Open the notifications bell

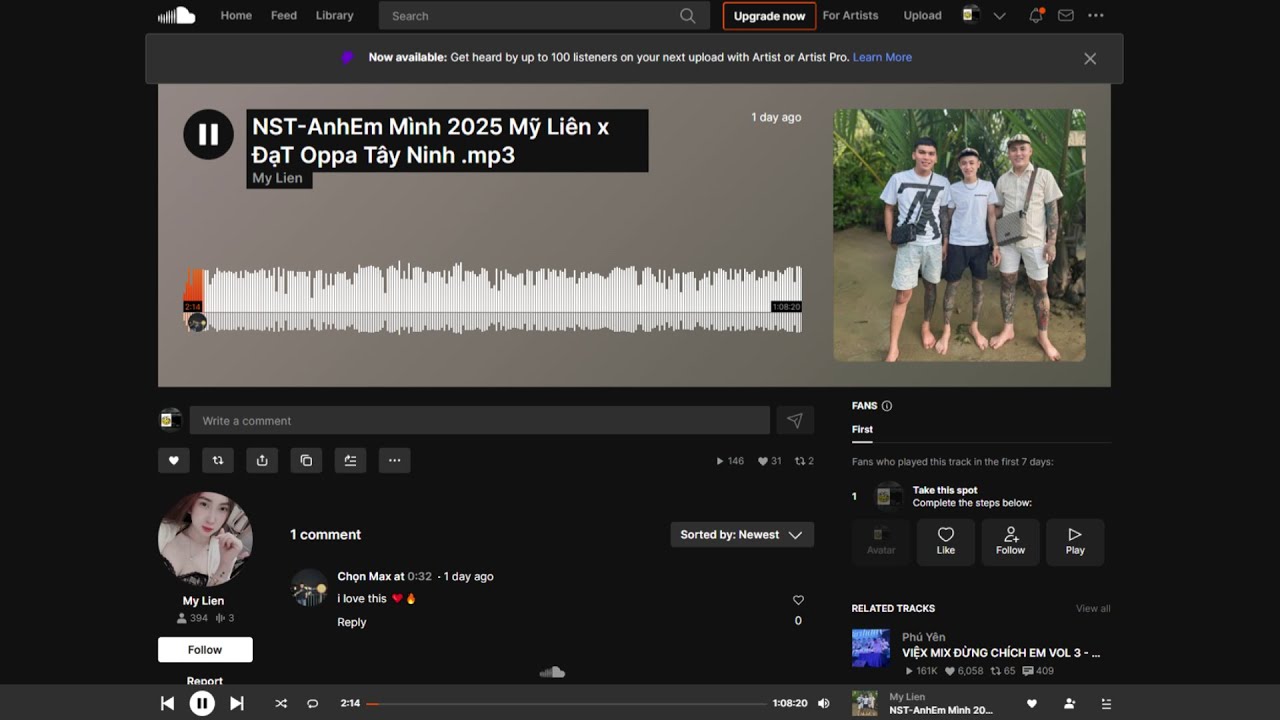(x=1036, y=15)
